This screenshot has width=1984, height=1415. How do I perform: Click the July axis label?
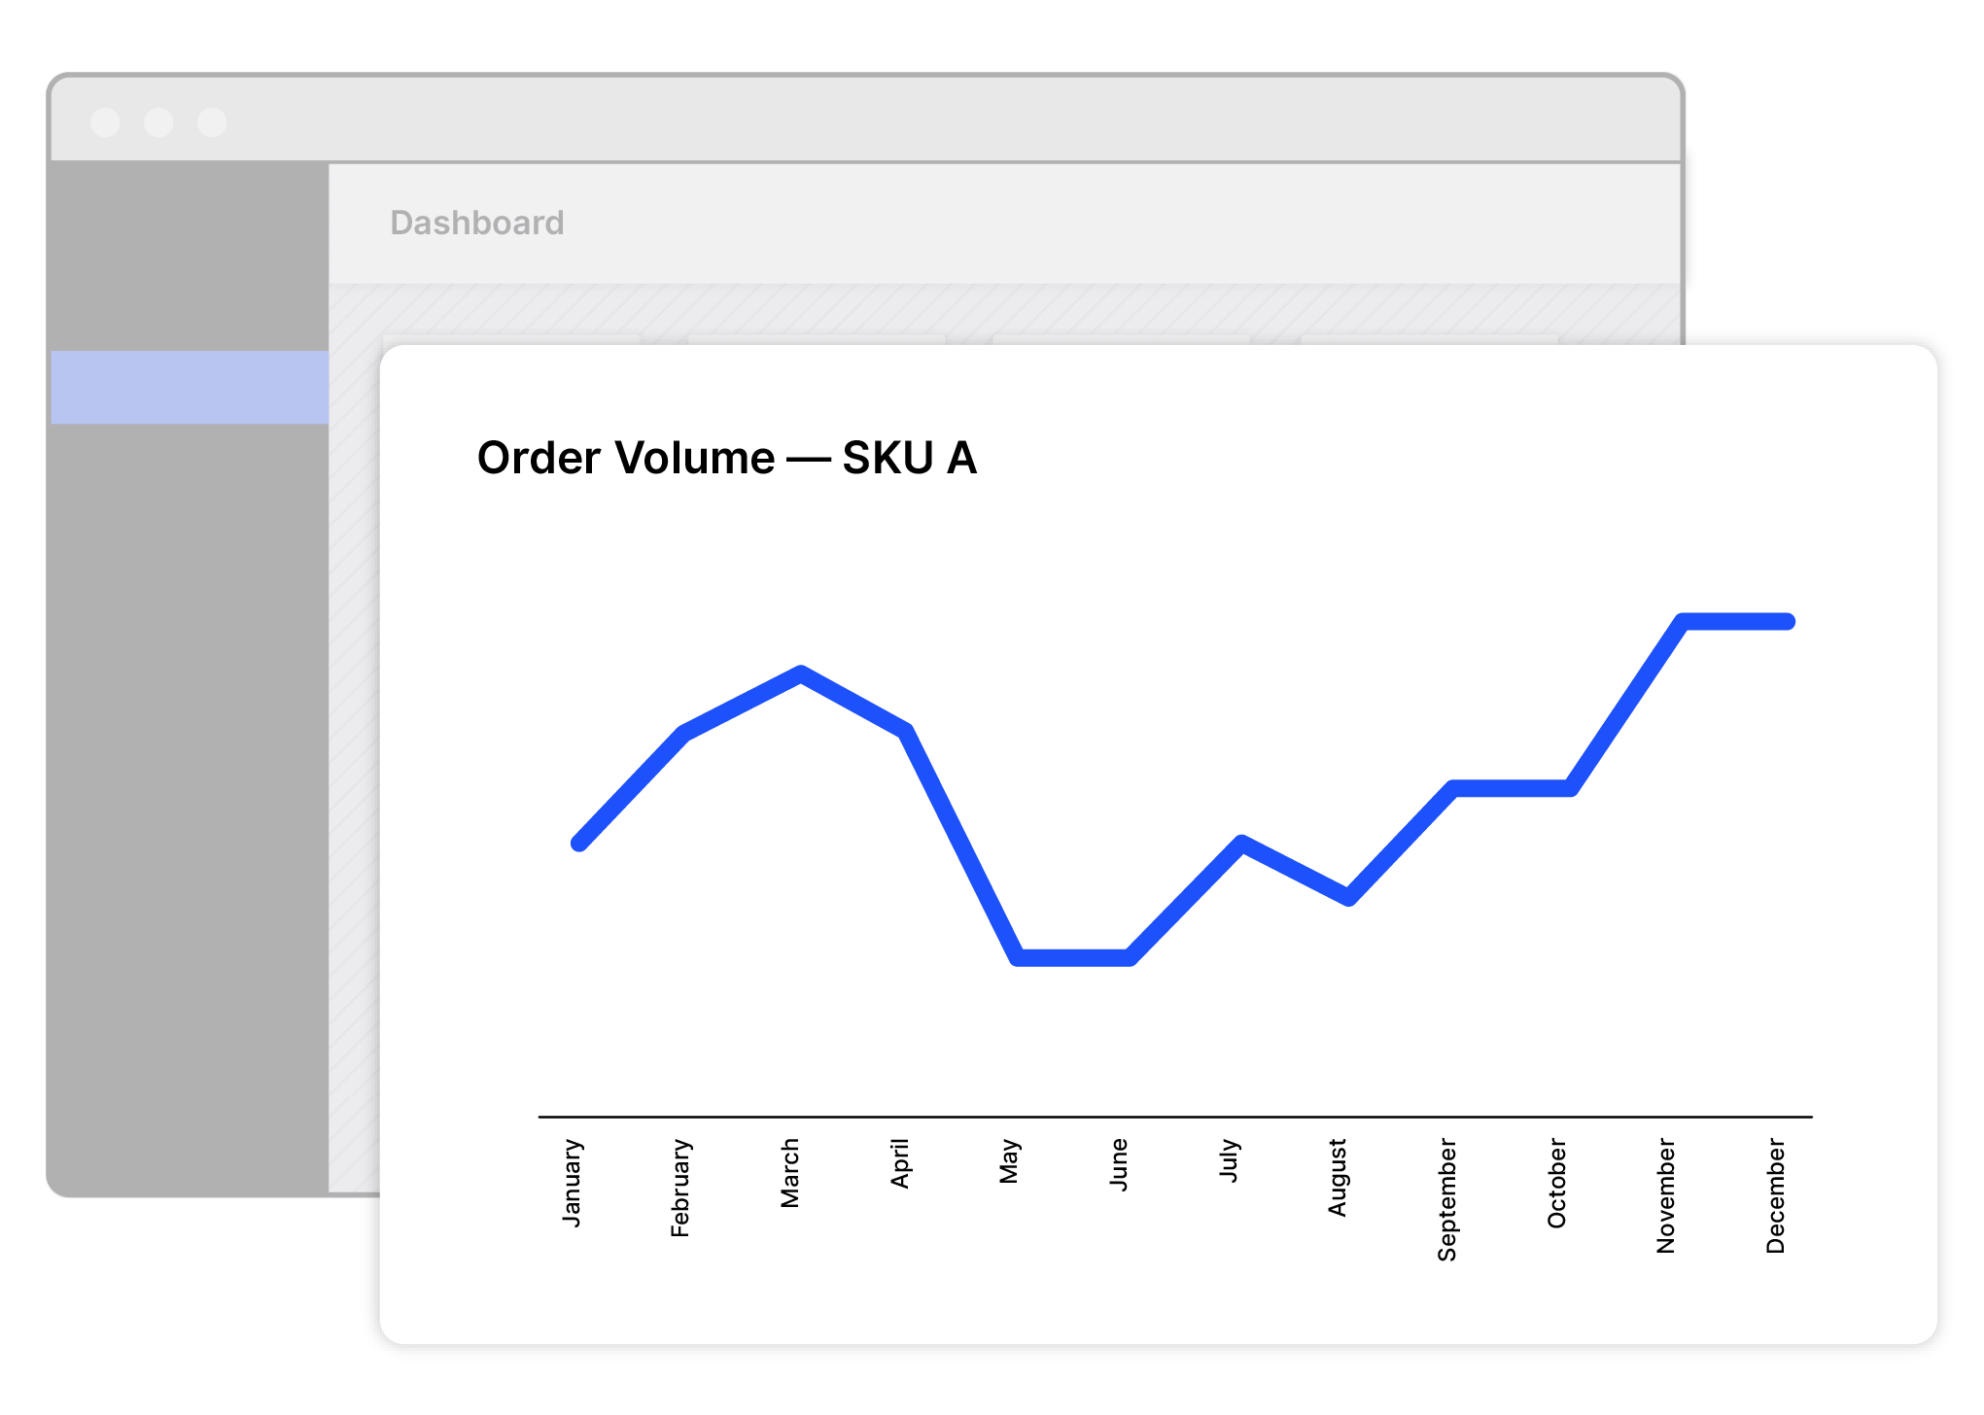tap(1229, 1160)
